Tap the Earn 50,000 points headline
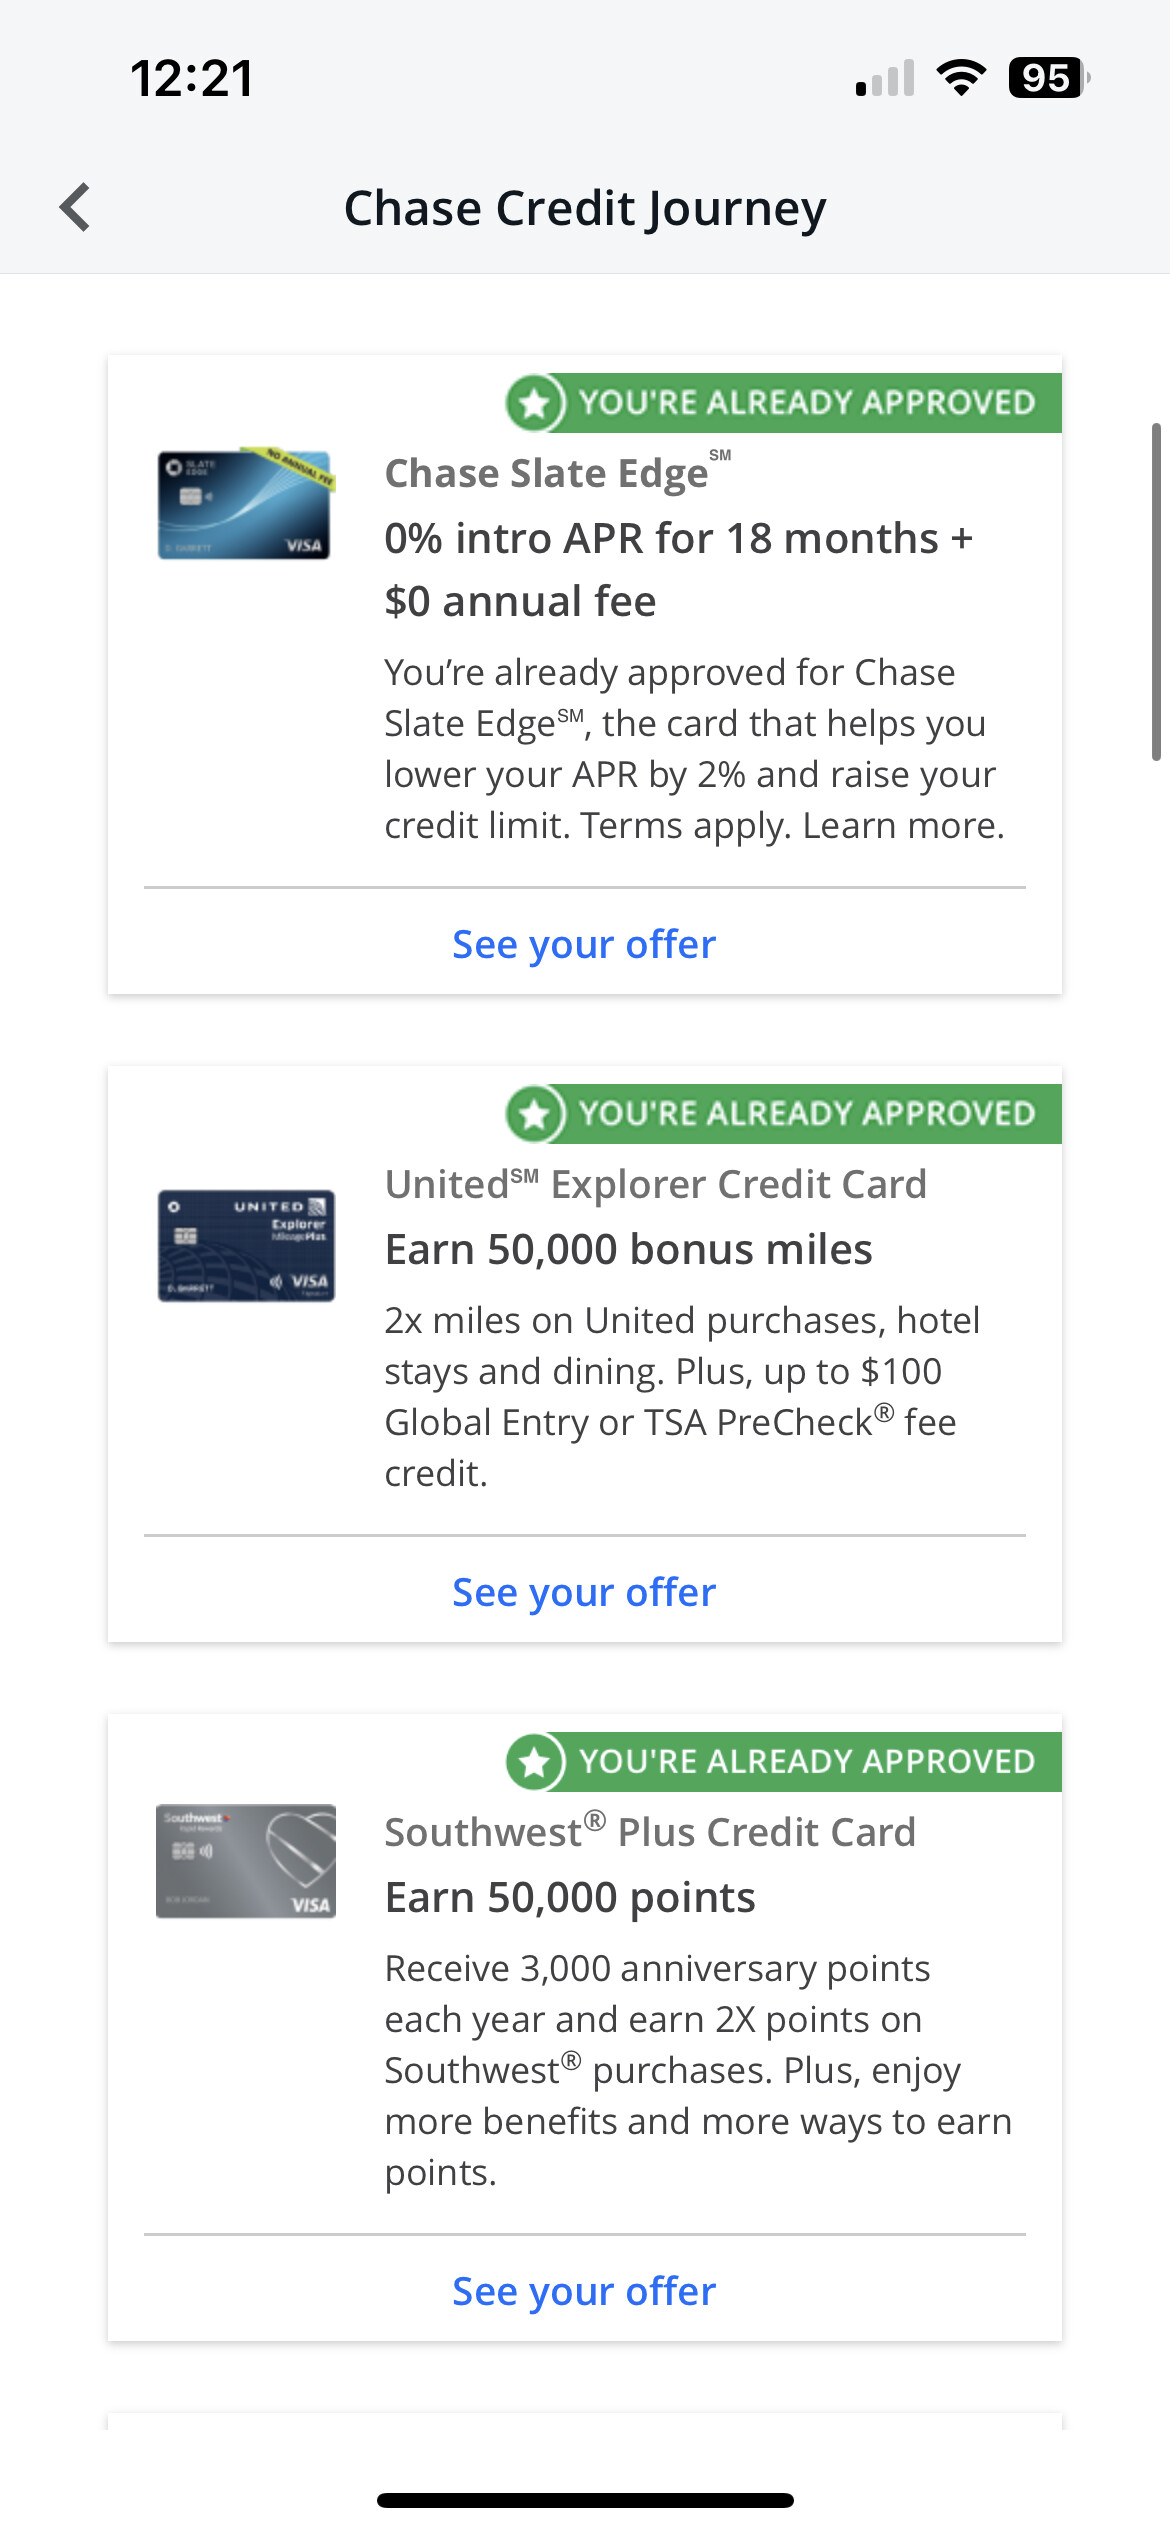 pos(570,1897)
